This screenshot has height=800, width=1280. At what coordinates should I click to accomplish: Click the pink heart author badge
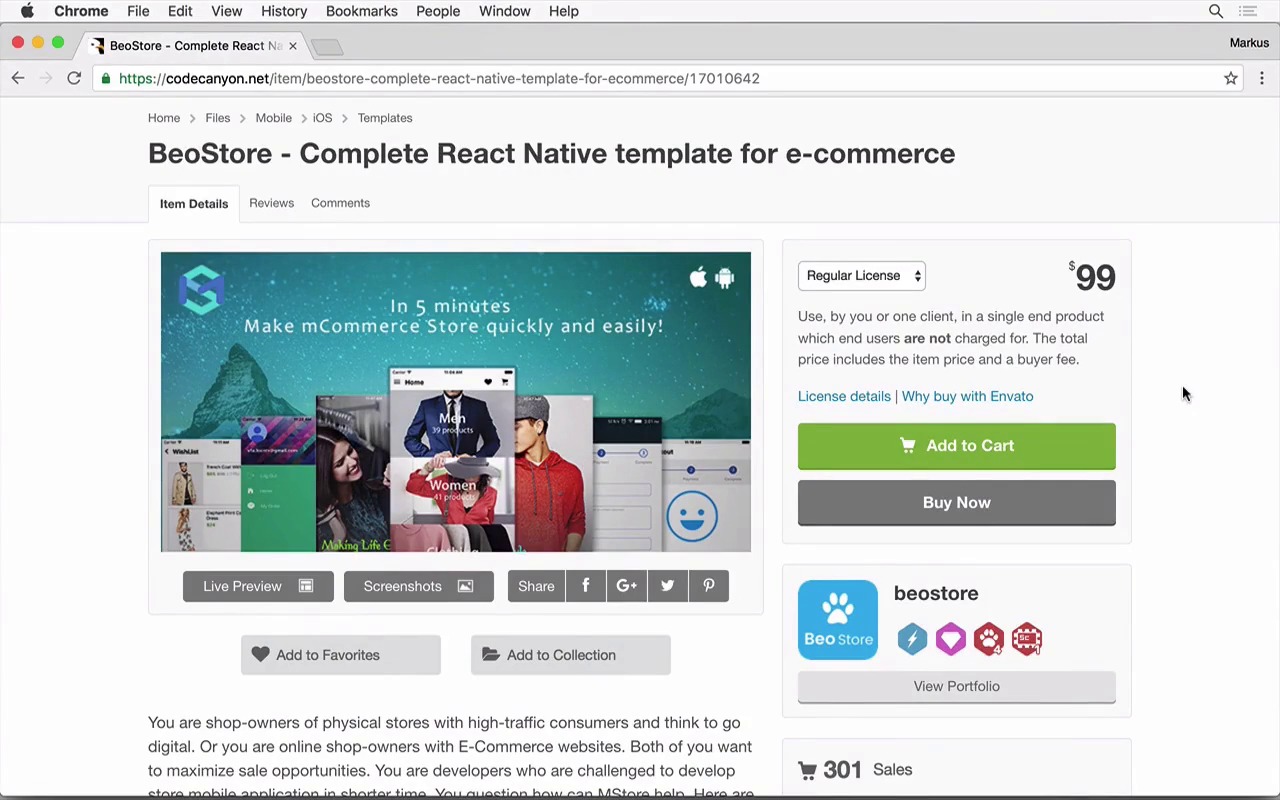950,639
